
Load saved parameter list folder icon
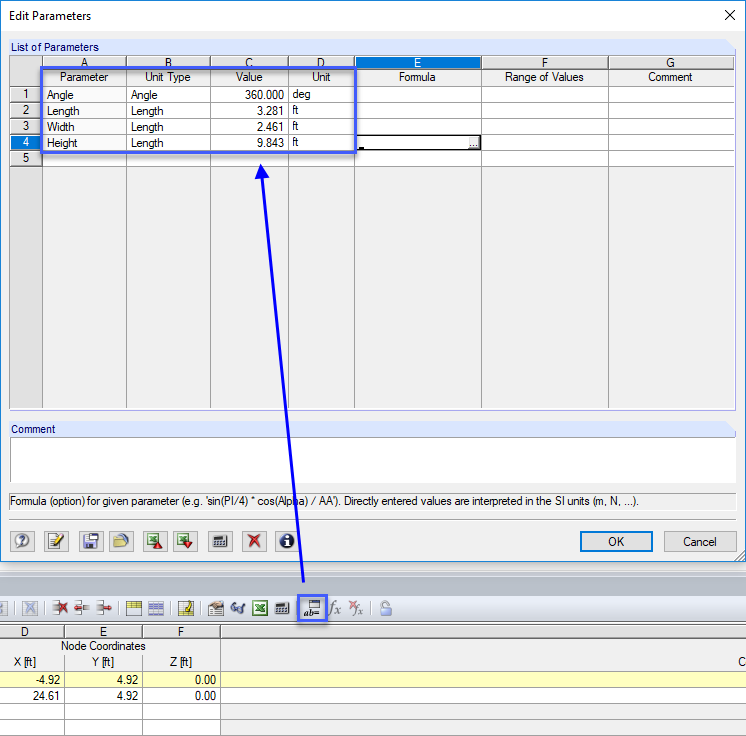121,541
